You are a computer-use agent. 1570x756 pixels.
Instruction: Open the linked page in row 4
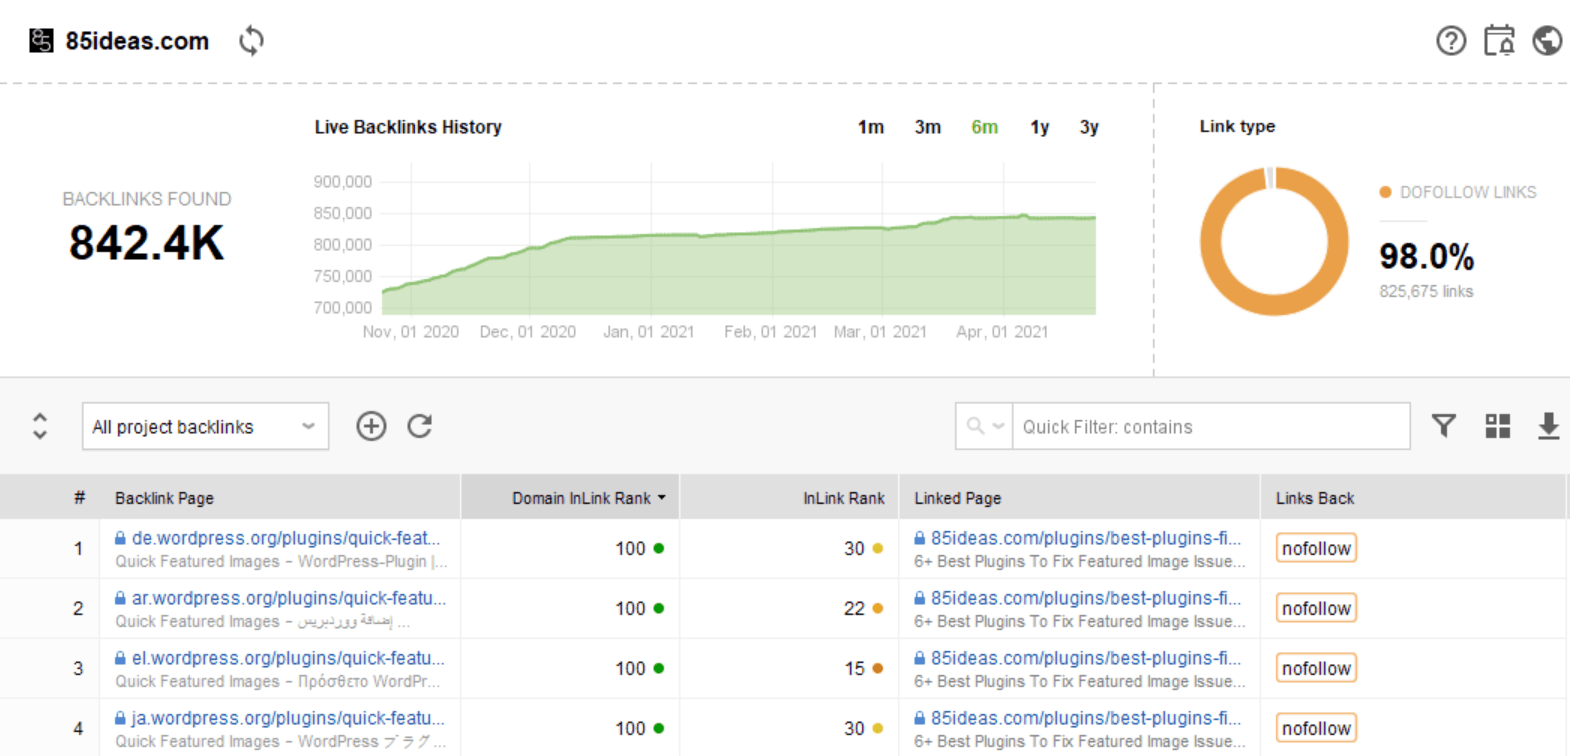coord(1085,718)
